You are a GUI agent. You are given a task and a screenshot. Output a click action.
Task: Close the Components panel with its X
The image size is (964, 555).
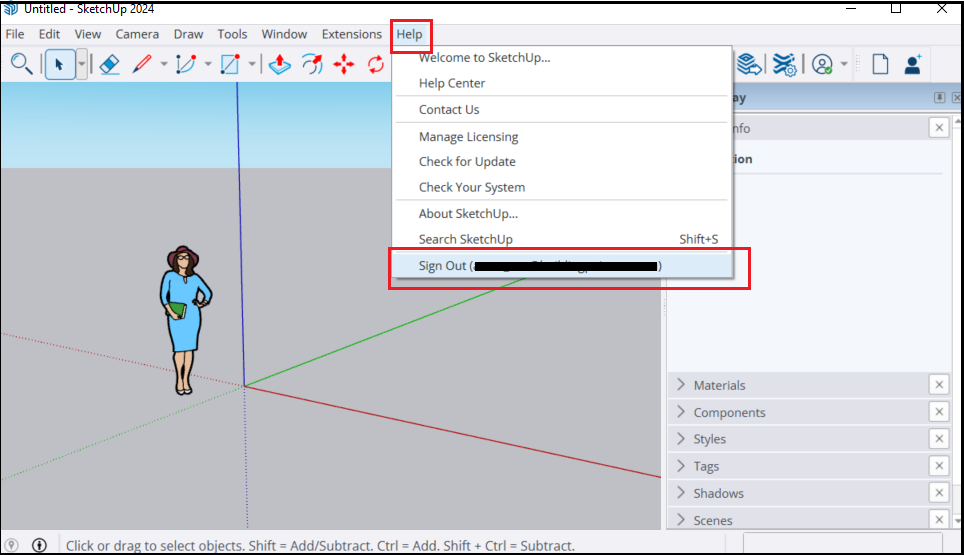[938, 412]
